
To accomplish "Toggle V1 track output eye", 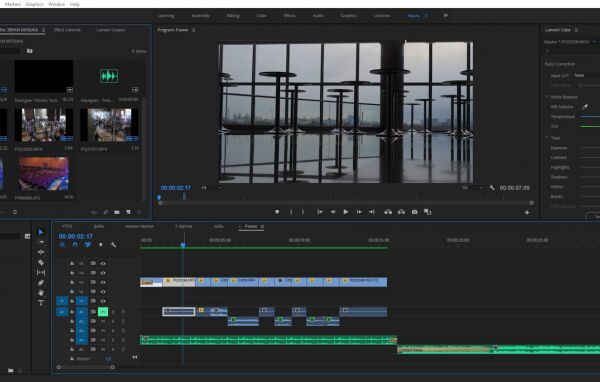I will [103, 301].
